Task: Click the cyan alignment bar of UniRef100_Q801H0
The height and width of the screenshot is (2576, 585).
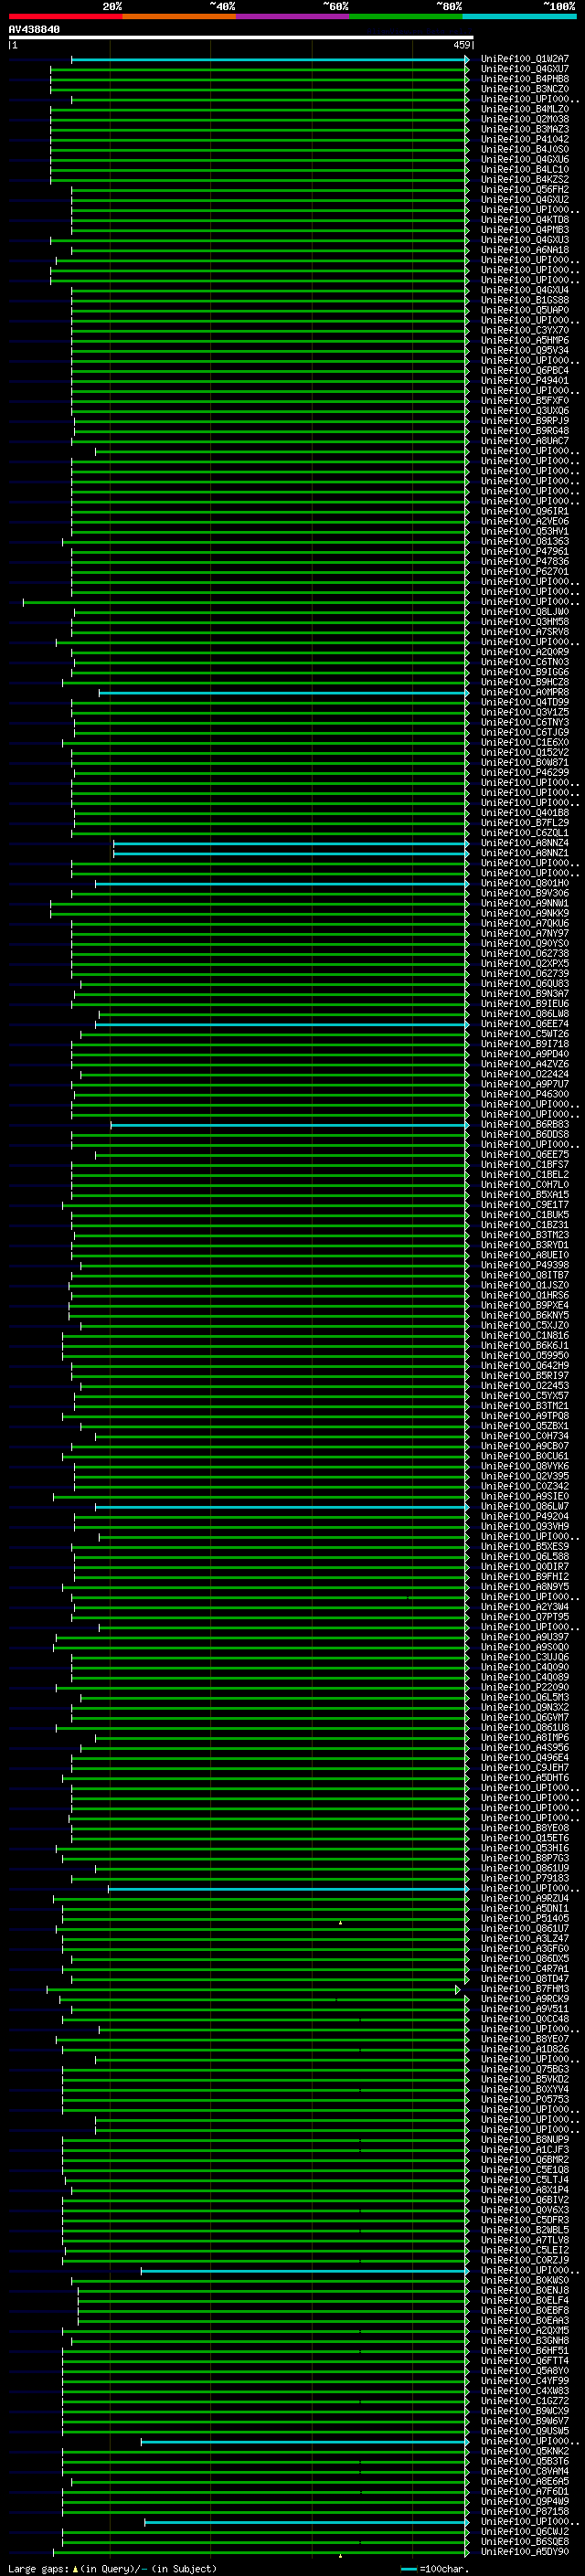Action: point(281,883)
